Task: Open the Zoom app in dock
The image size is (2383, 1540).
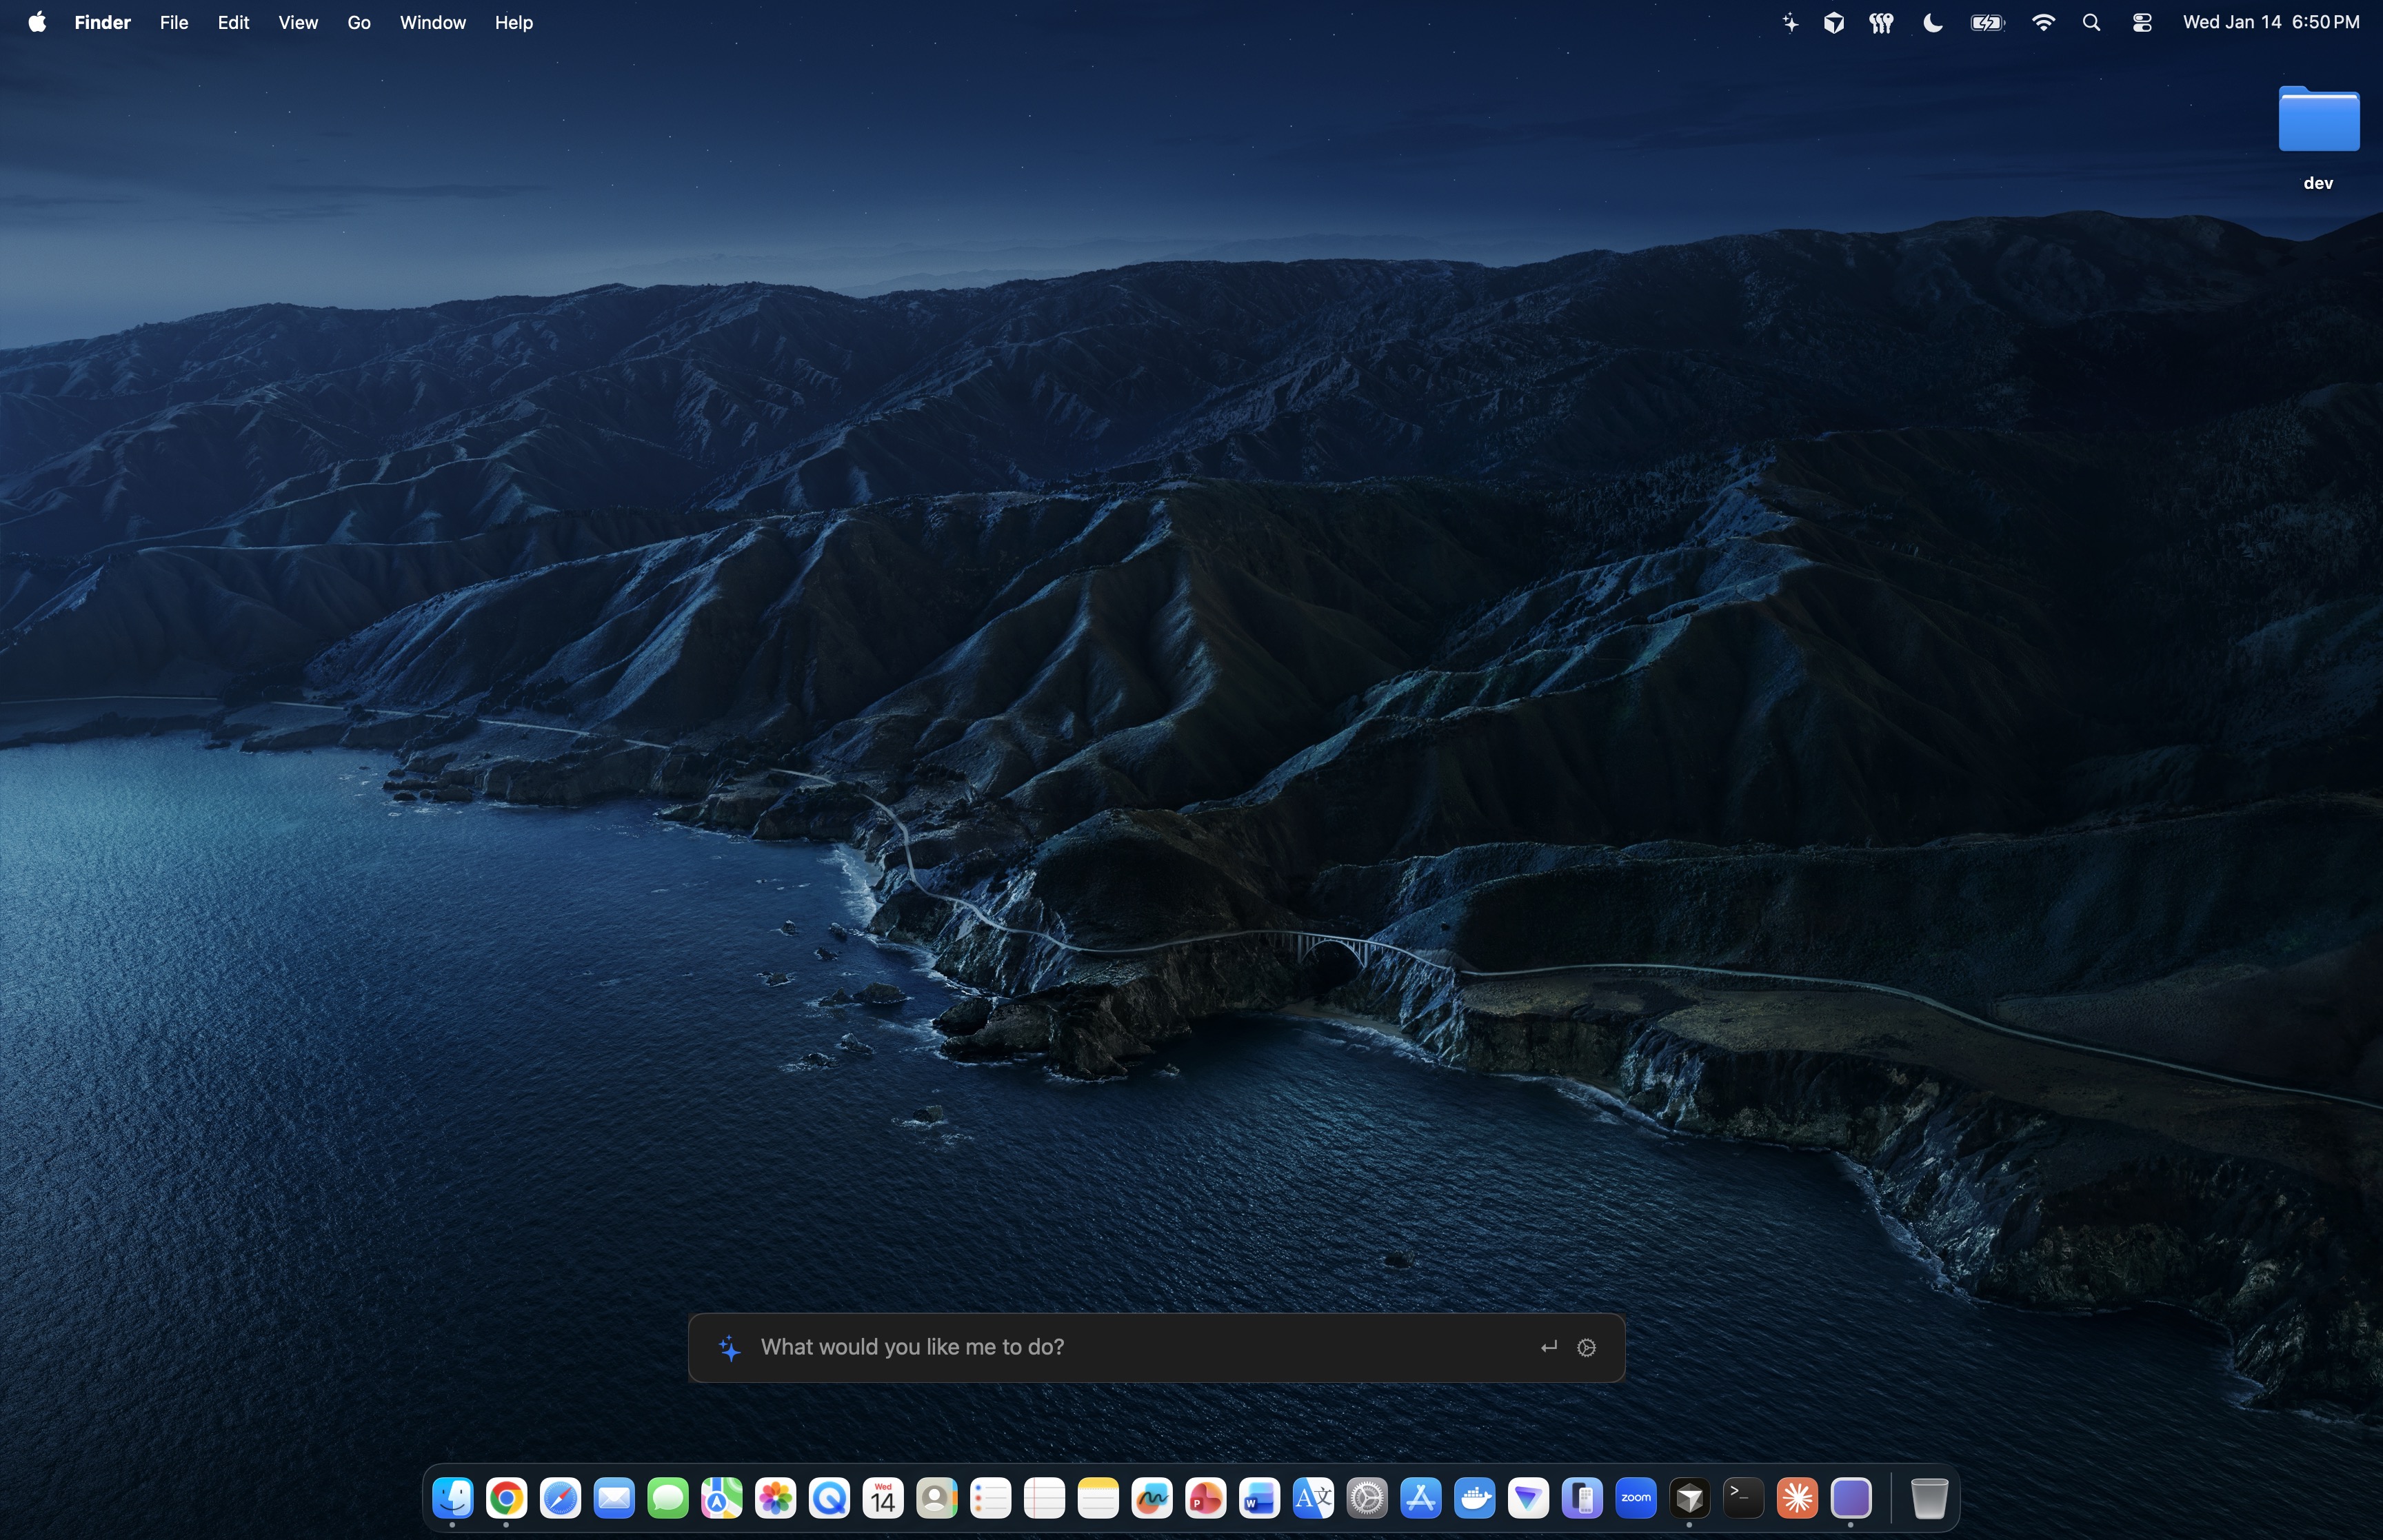Action: coord(1635,1498)
